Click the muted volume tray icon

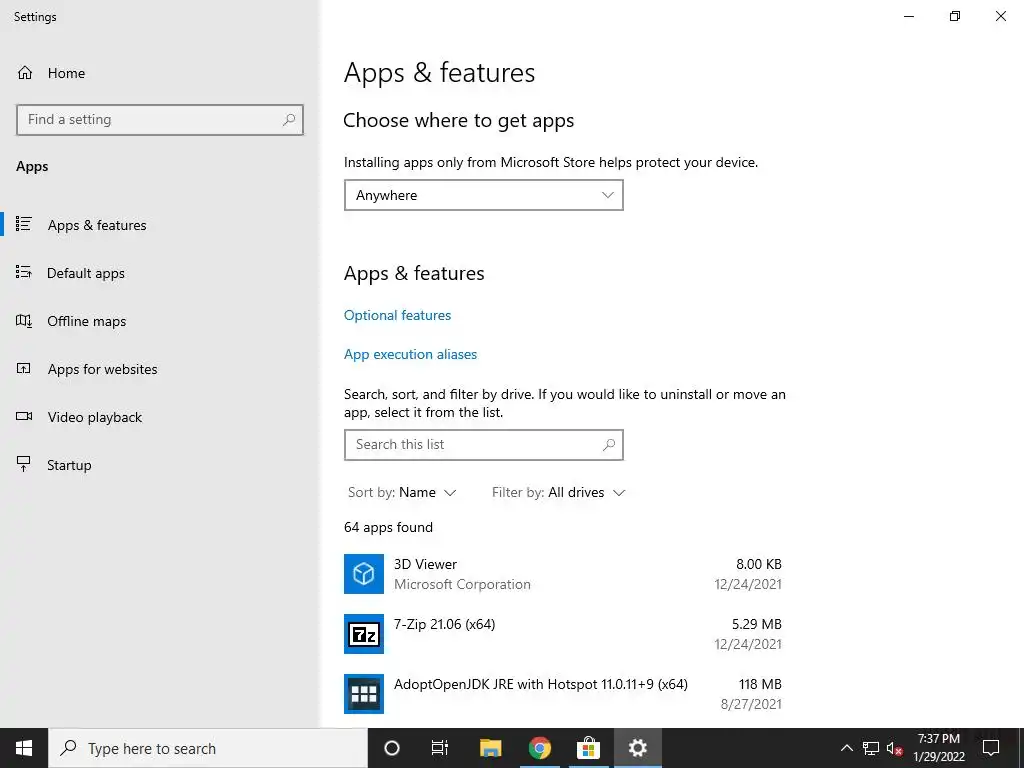click(x=895, y=749)
